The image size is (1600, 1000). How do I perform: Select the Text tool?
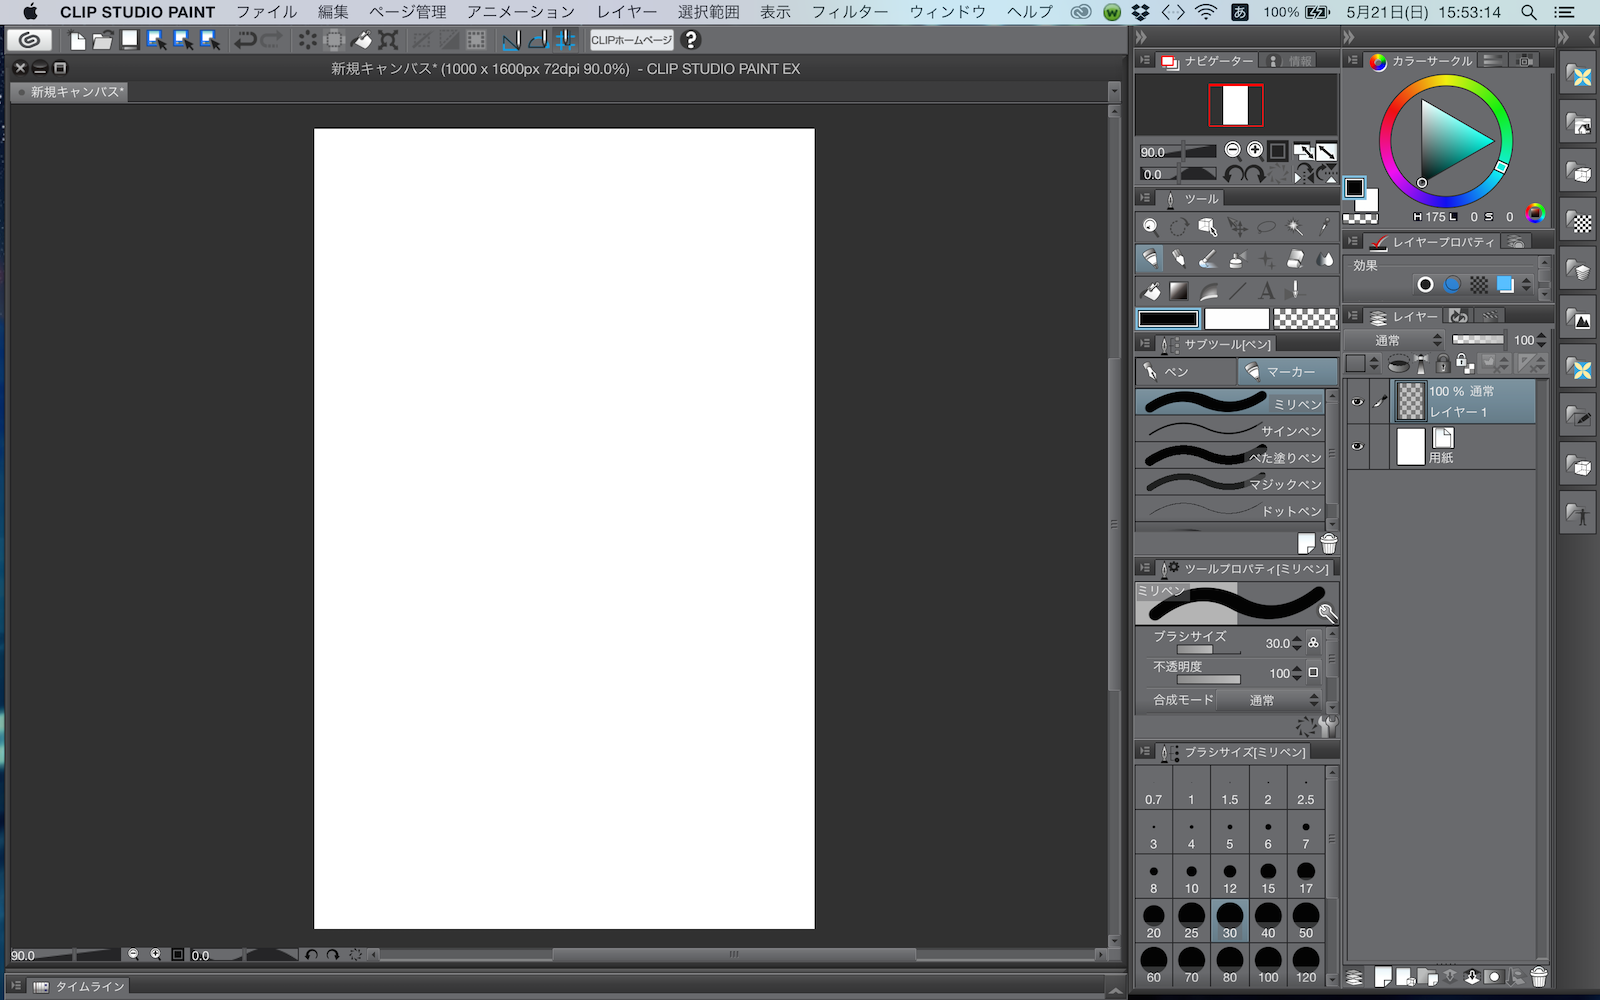click(1267, 291)
